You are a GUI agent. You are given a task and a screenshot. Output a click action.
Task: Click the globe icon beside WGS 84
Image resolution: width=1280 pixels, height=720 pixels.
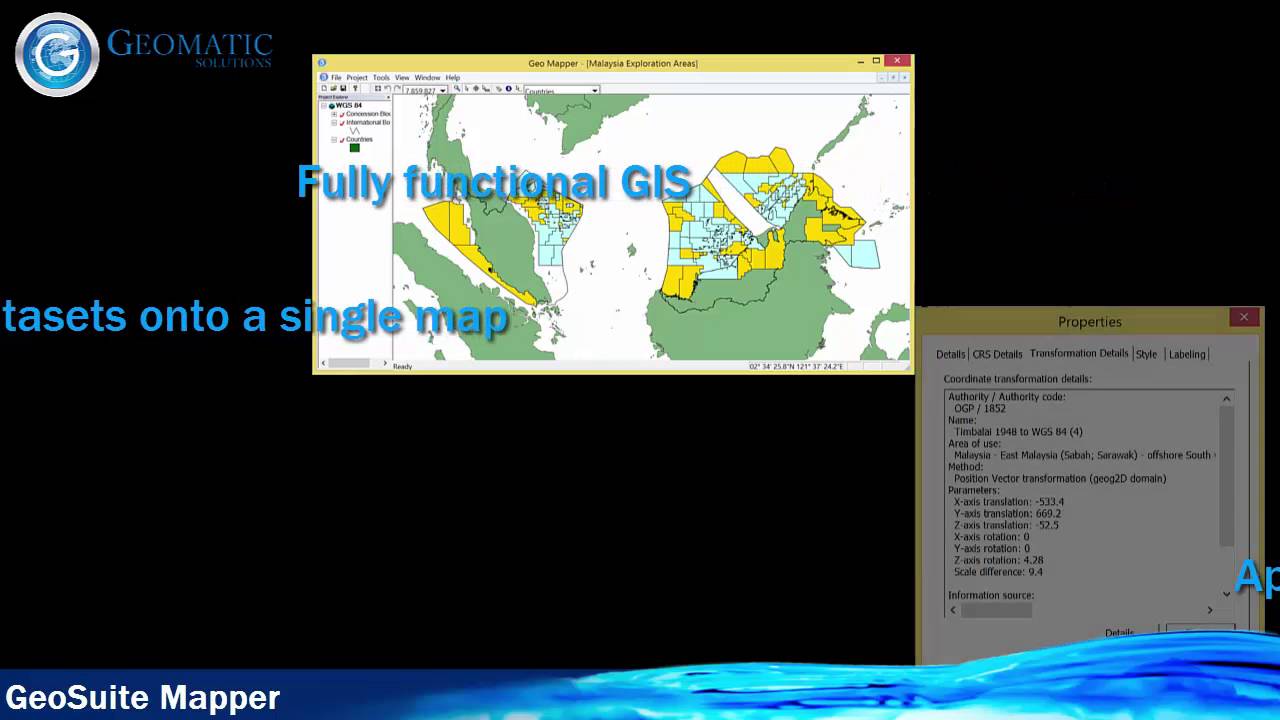tap(332, 106)
